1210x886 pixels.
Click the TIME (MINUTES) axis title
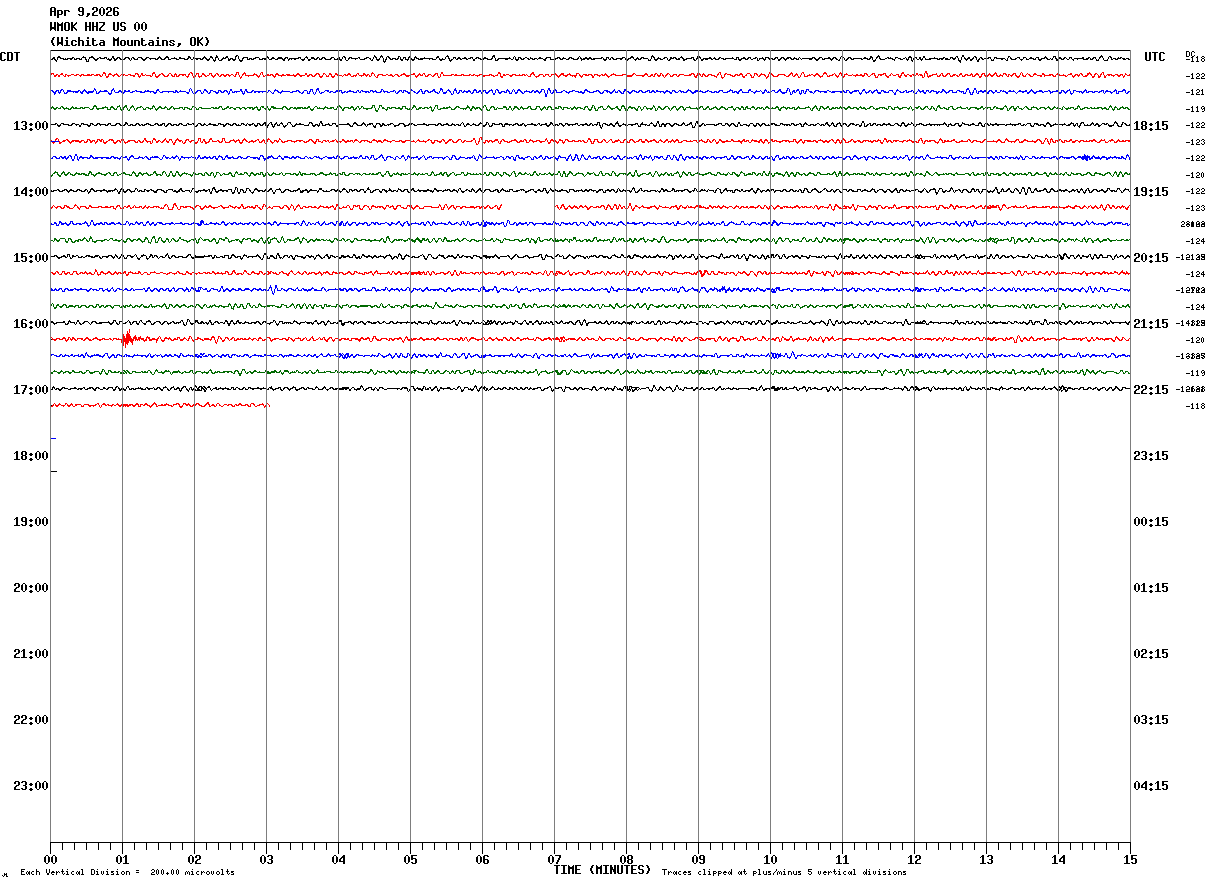602,870
